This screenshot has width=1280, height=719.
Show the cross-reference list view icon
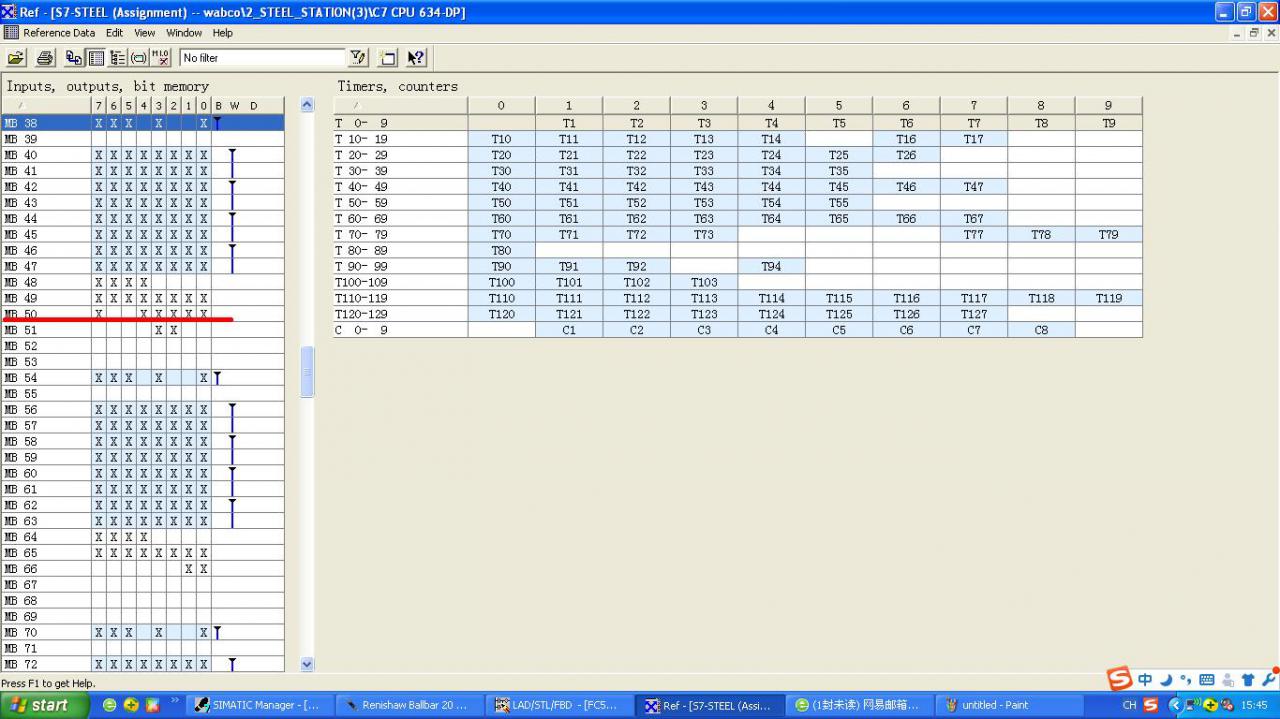(x=74, y=58)
